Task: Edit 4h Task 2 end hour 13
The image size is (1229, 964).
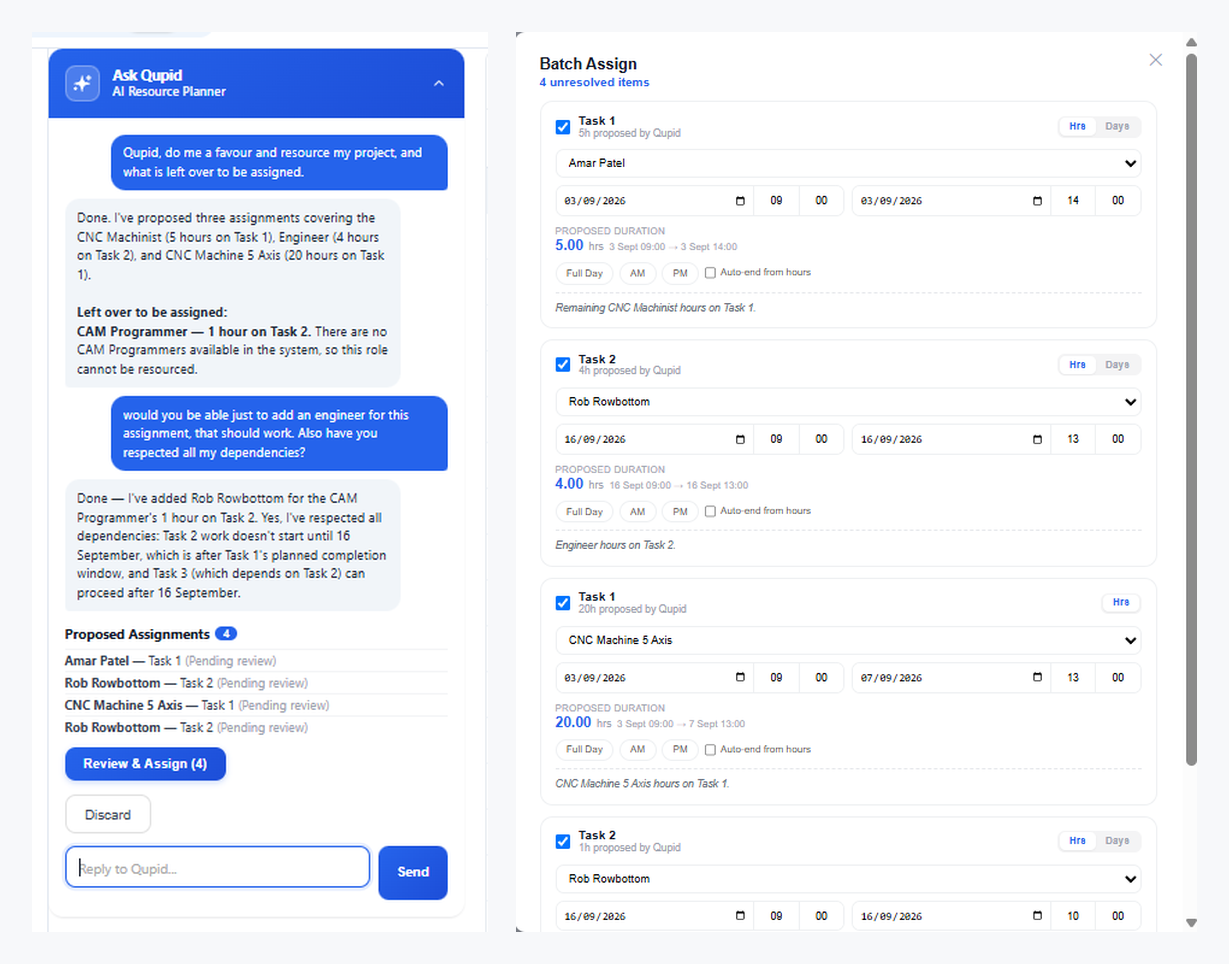Action: pos(1074,439)
